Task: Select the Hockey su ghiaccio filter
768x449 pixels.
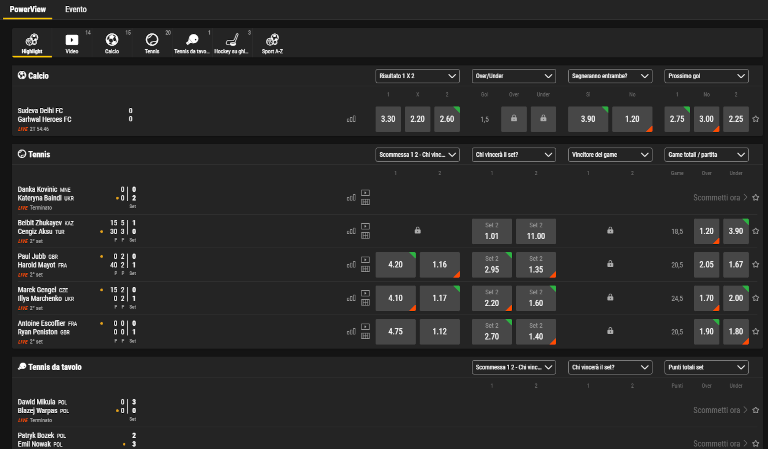Action: (231, 42)
